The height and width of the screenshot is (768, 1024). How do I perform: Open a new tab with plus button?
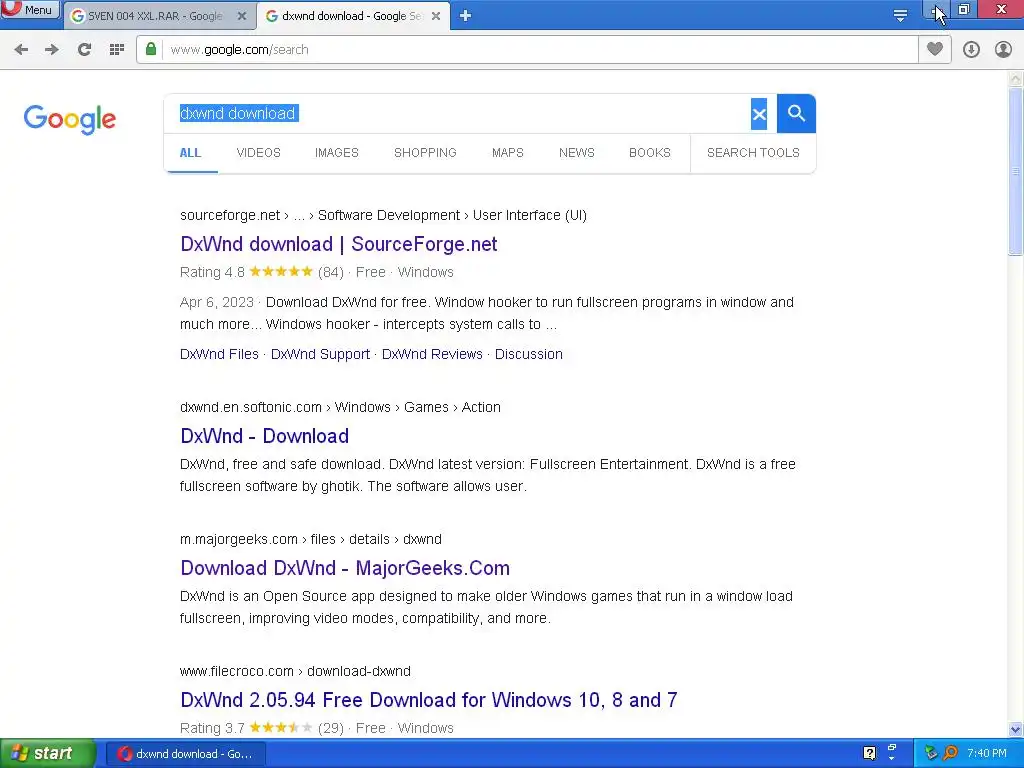(x=465, y=16)
